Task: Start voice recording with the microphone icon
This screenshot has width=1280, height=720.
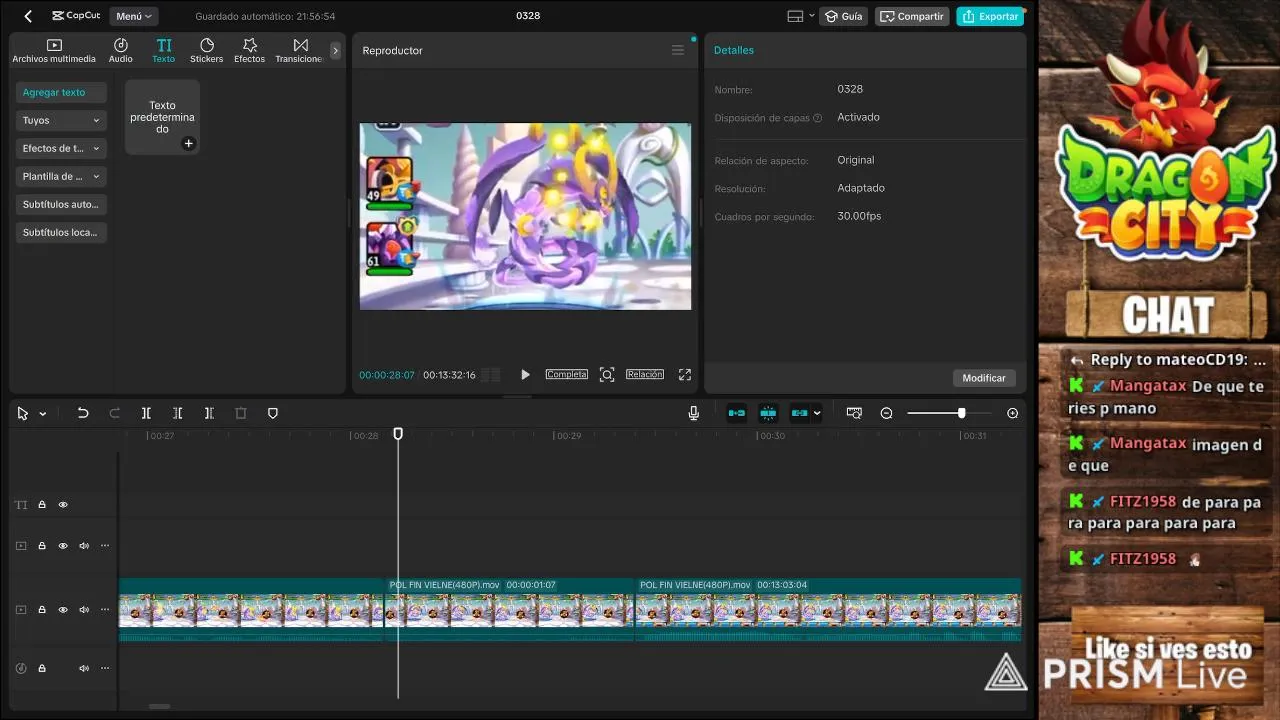Action: coord(693,413)
